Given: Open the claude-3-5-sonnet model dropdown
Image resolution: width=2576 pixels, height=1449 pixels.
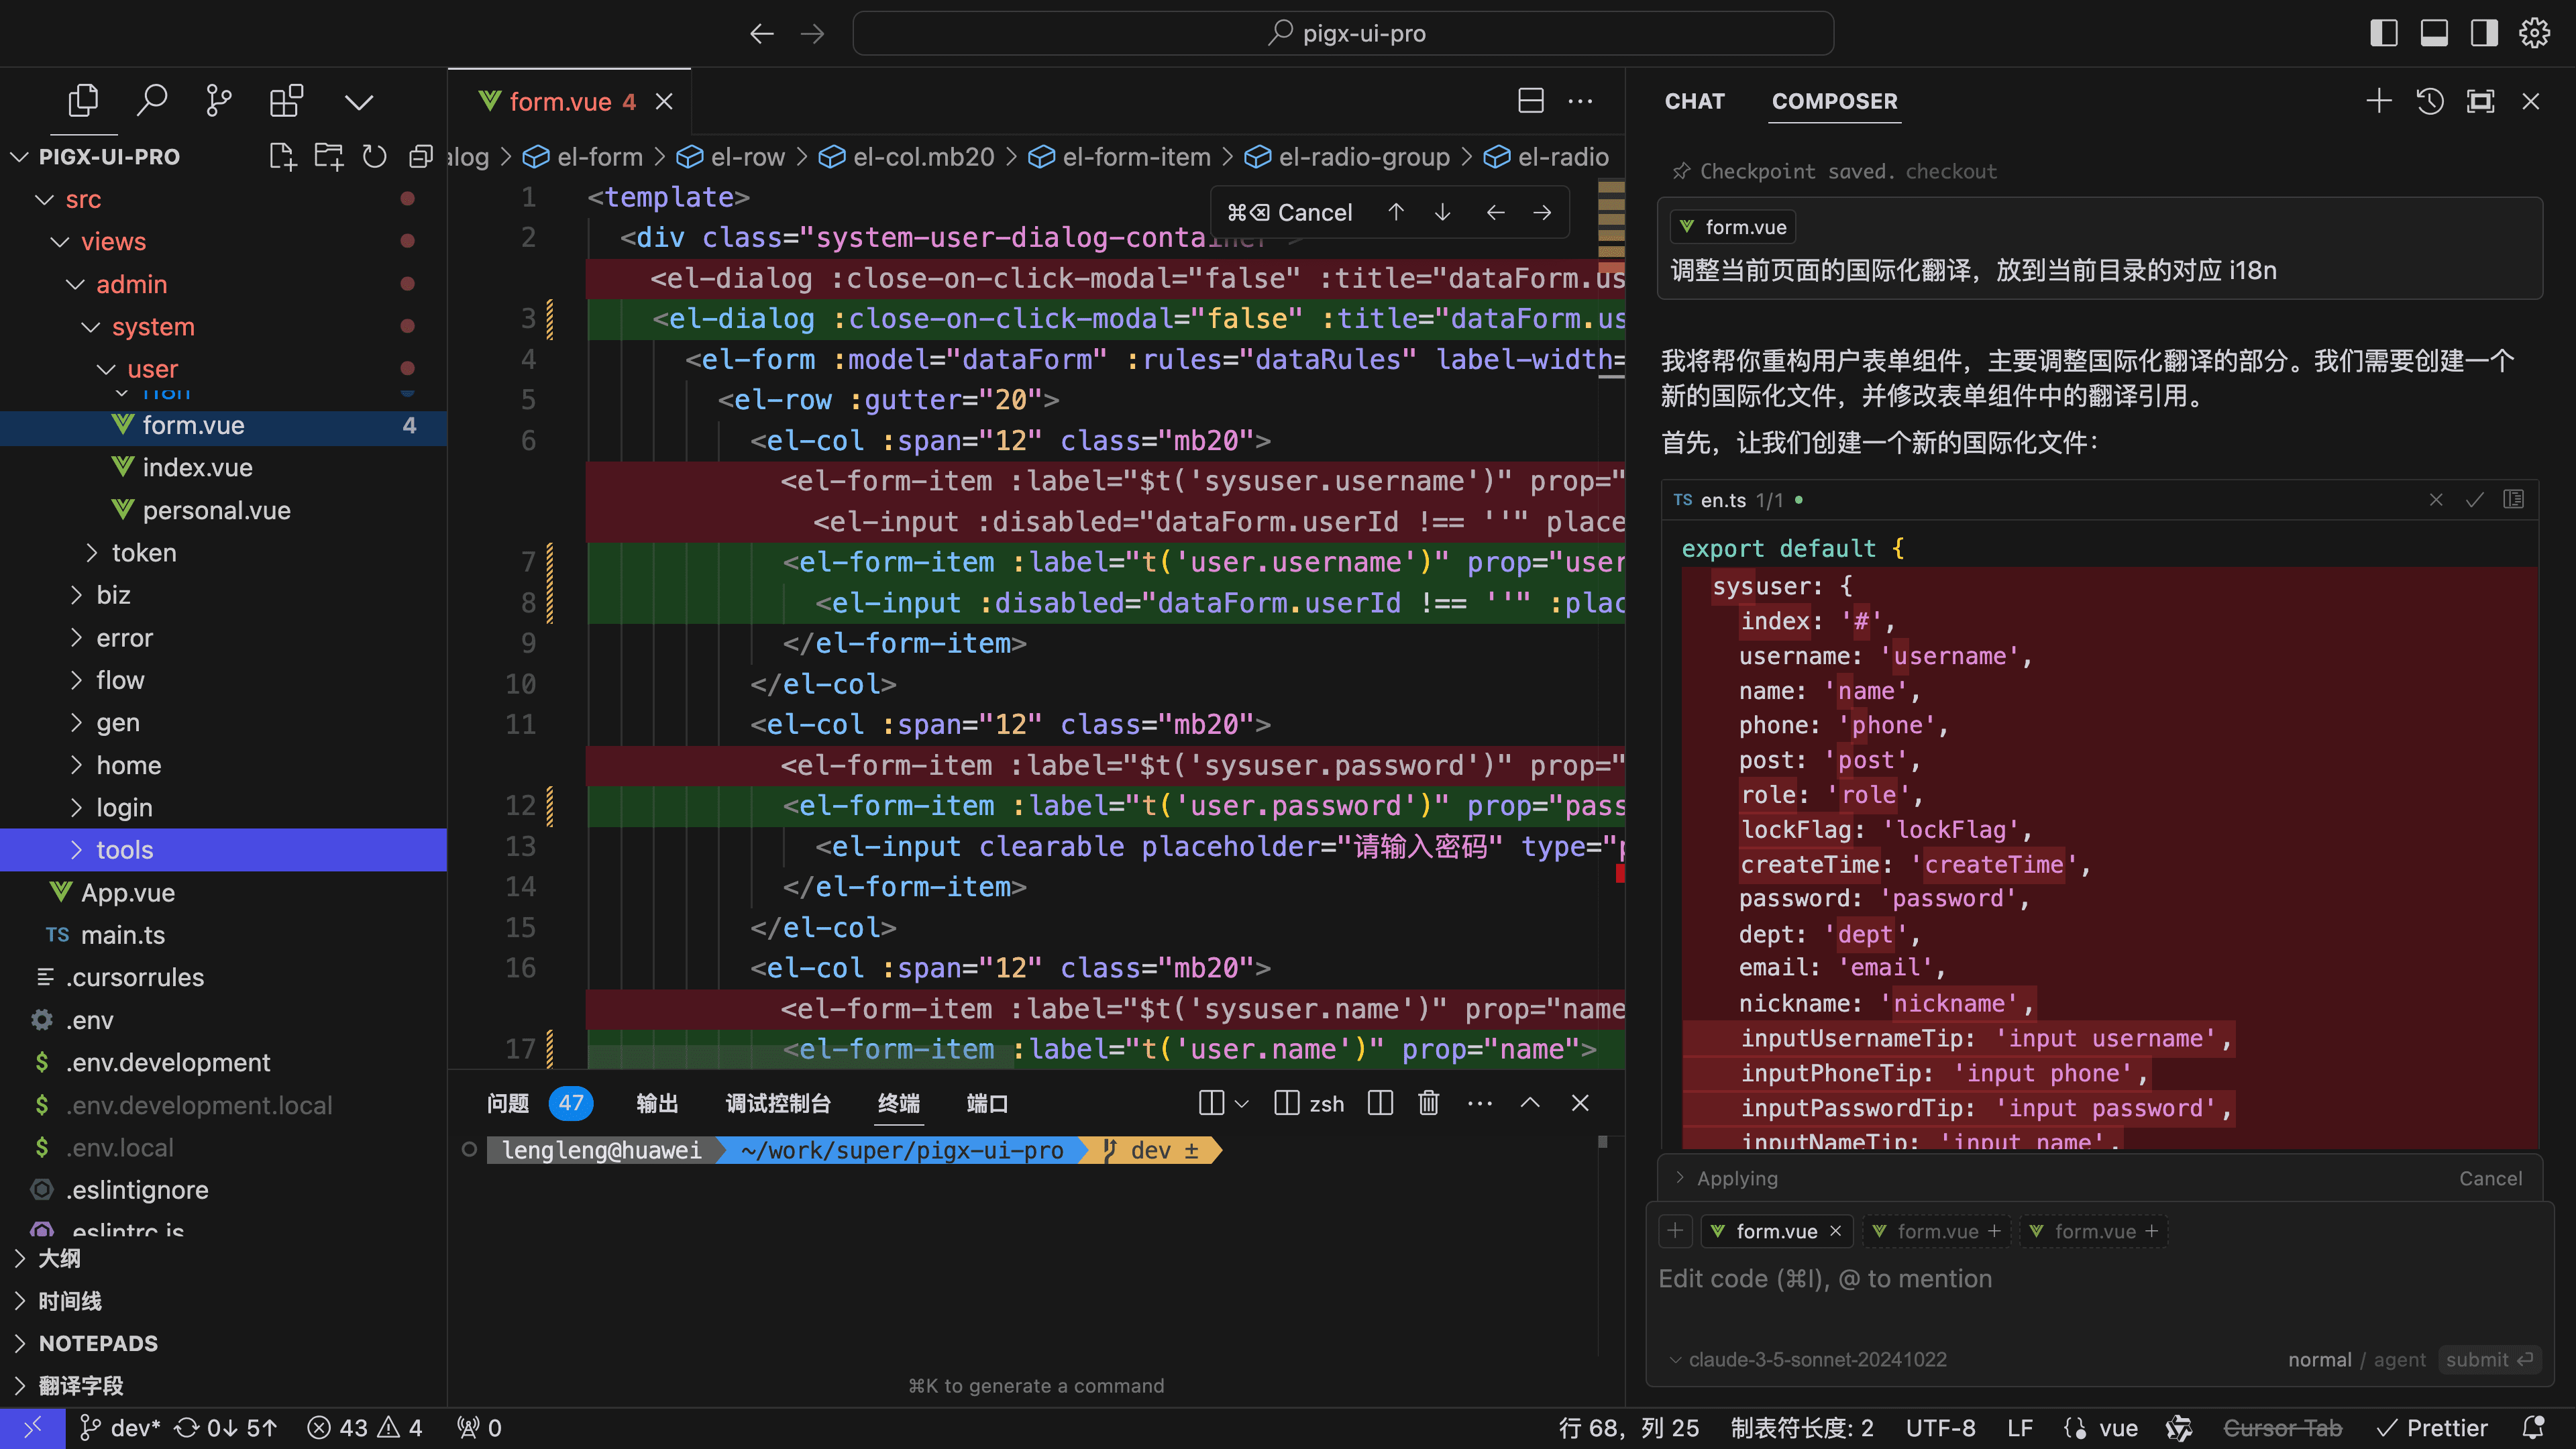Looking at the screenshot, I should pyautogui.click(x=1808, y=1359).
